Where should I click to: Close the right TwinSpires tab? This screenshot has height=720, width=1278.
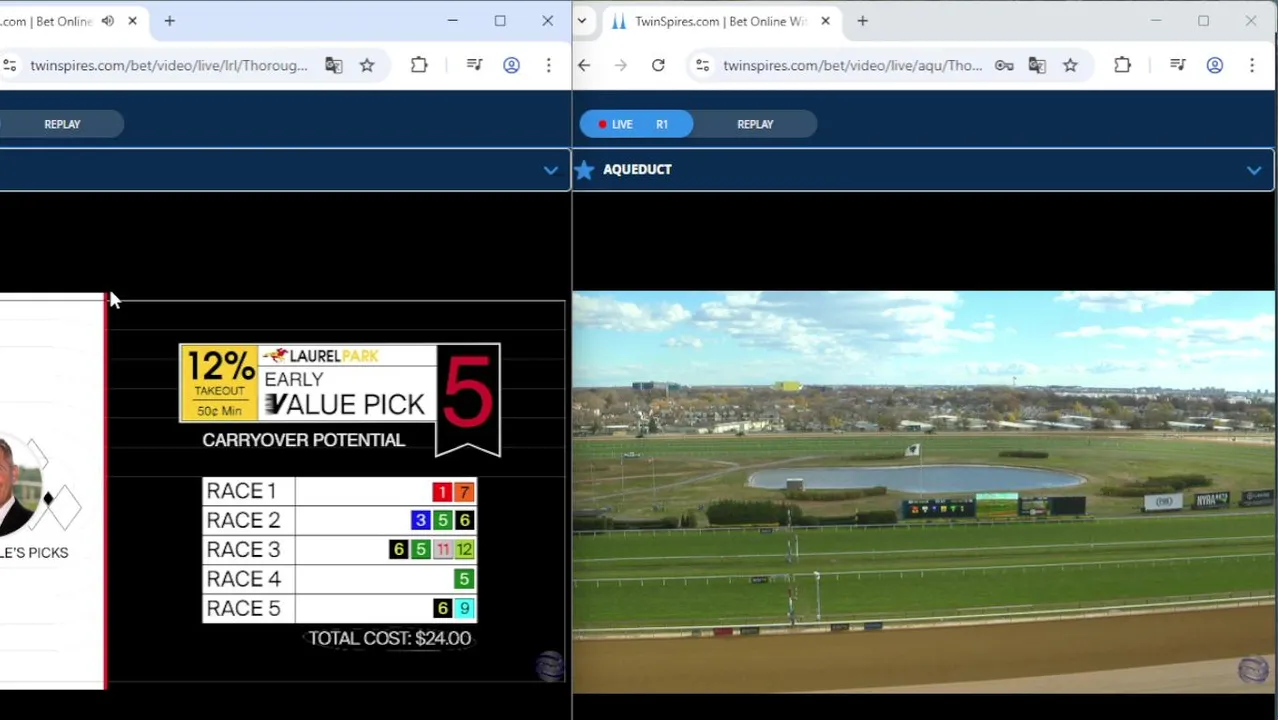pos(825,21)
